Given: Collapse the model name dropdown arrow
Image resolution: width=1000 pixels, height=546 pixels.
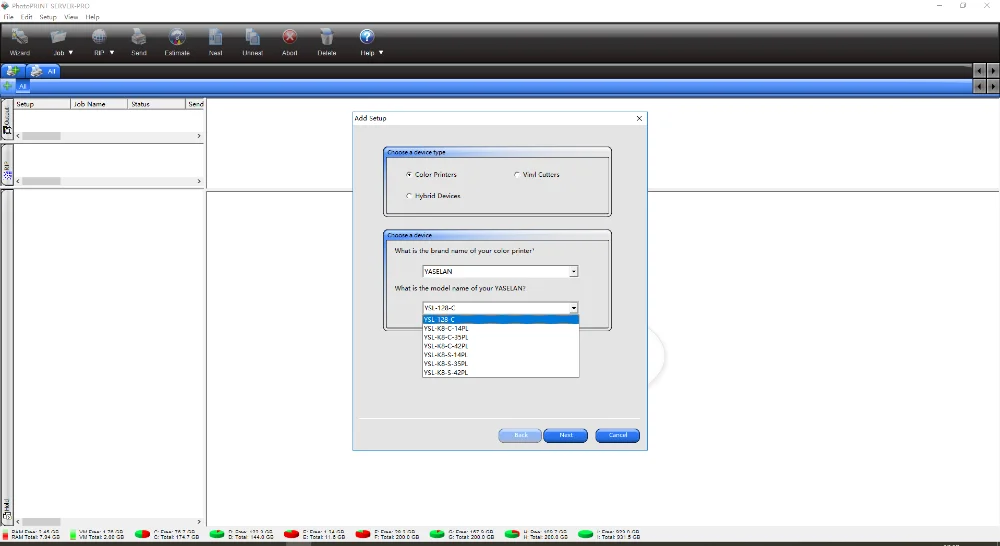Looking at the screenshot, I should (x=573, y=308).
